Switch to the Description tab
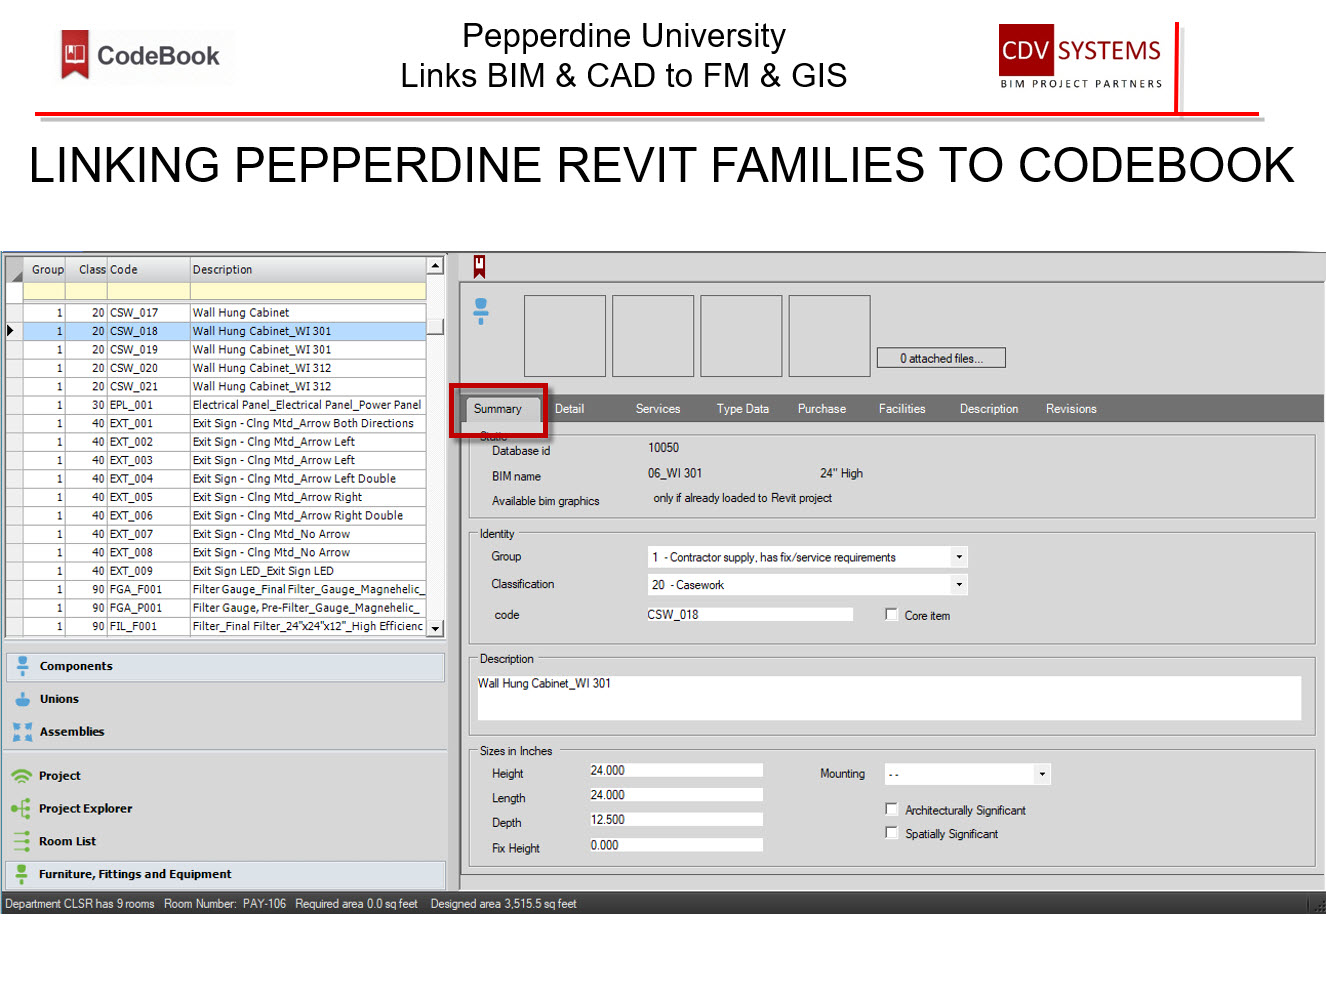Image resolution: width=1326 pixels, height=994 pixels. tap(989, 409)
